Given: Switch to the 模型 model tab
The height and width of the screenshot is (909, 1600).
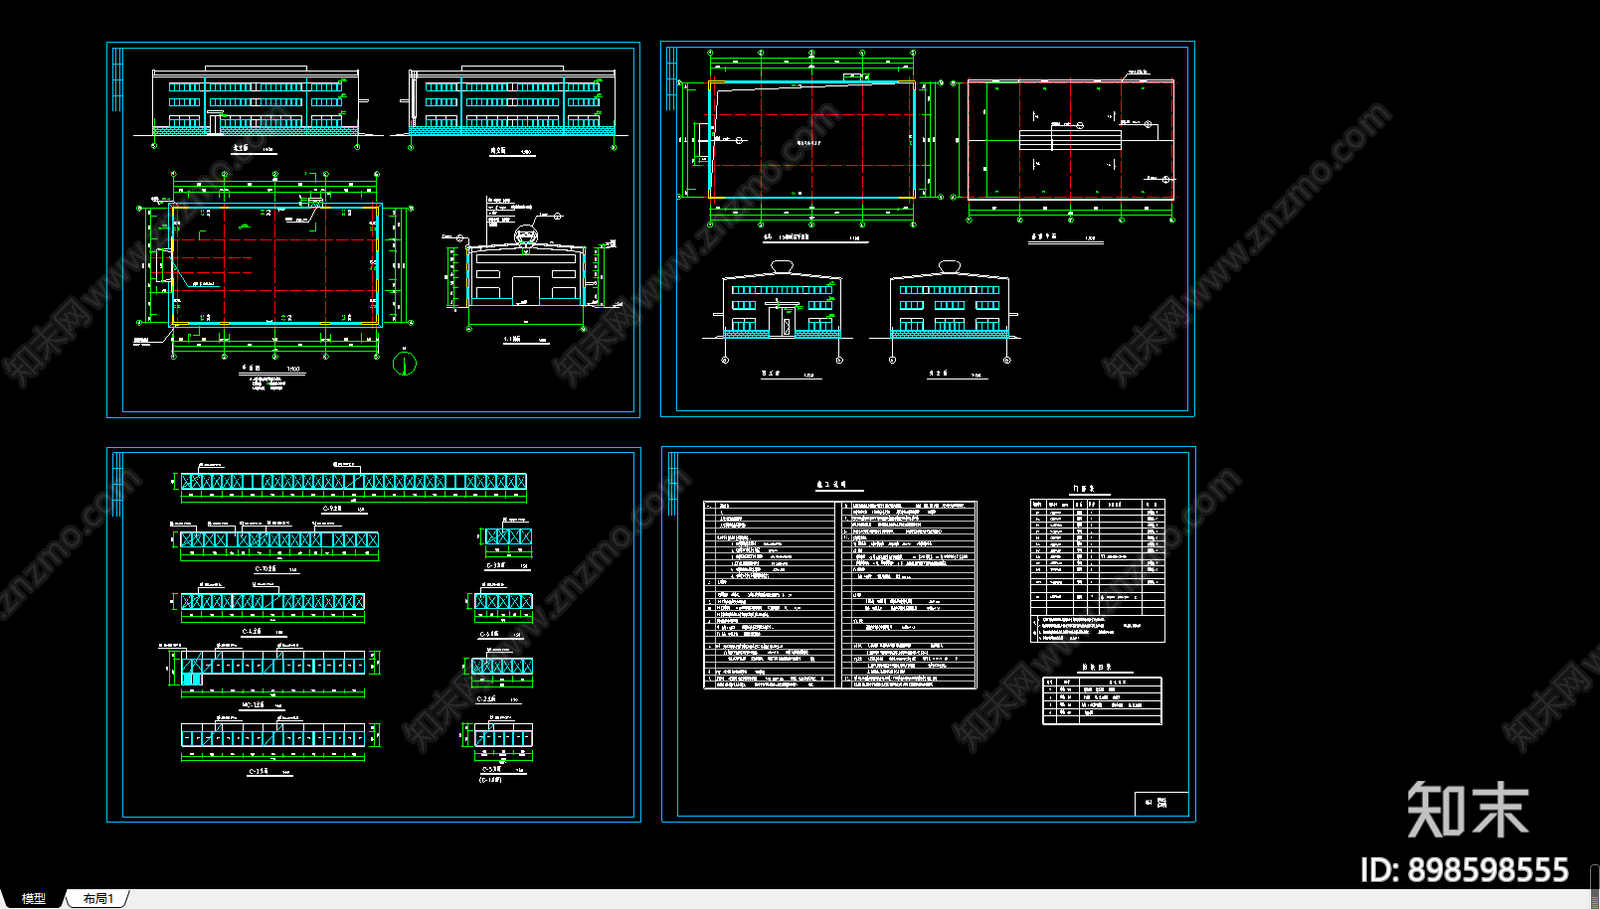Looking at the screenshot, I should pyautogui.click(x=33, y=898).
